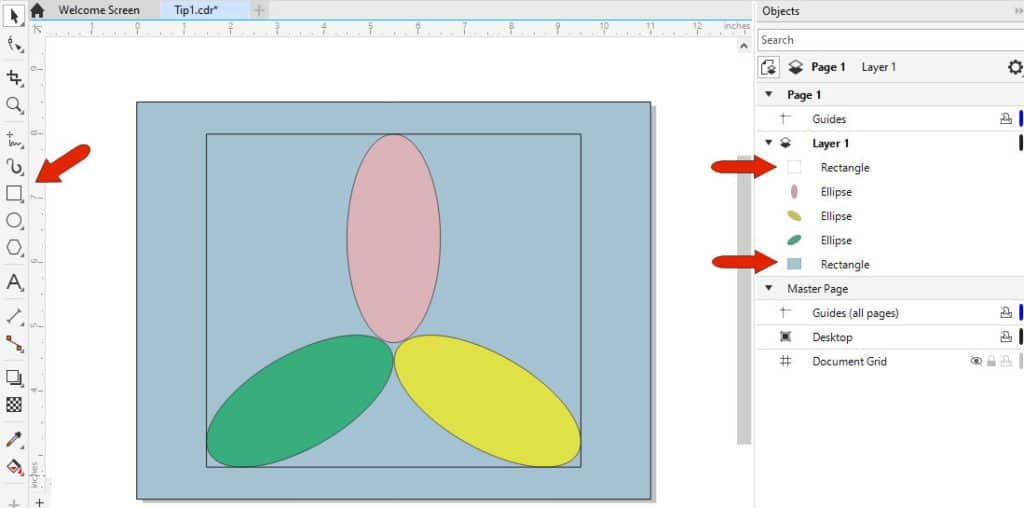Viewport: 1024px width, 508px height.
Task: Select the Document Grid row
Action: 891,361
